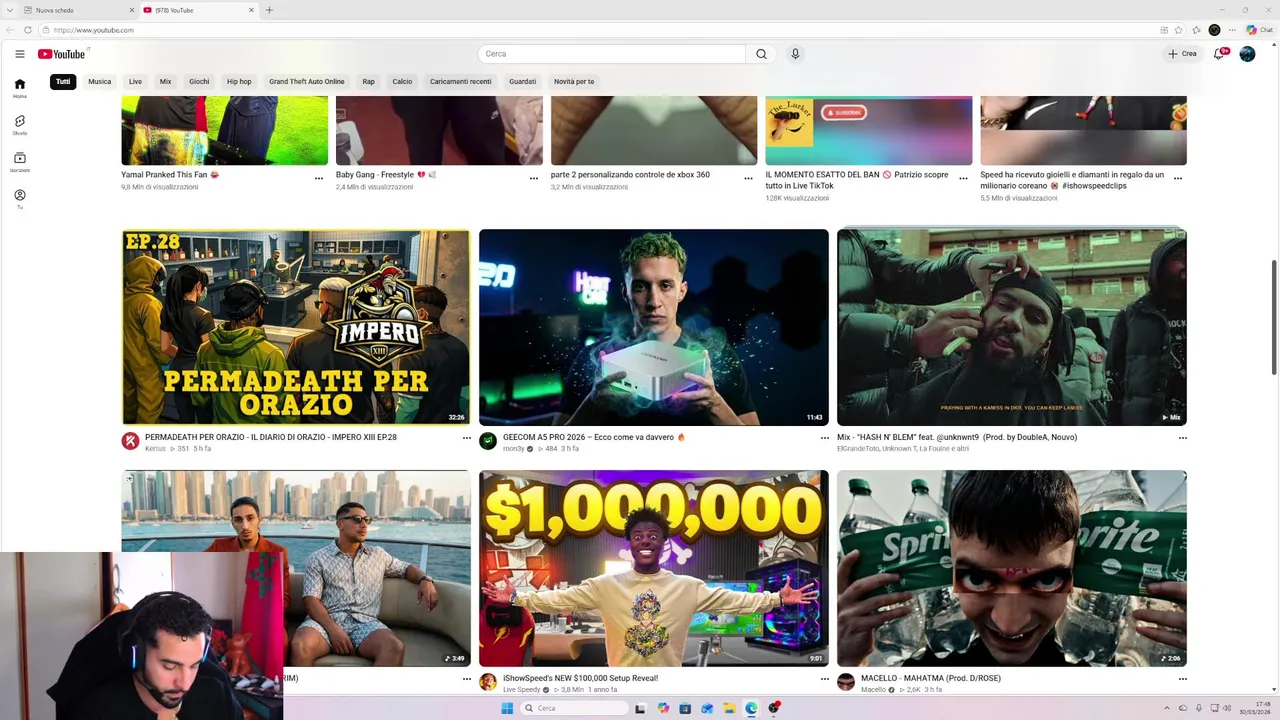Screen dimensions: 1280x720
Task: Open the Sprite bottles MACELLO thumbnail
Action: click(1012, 568)
